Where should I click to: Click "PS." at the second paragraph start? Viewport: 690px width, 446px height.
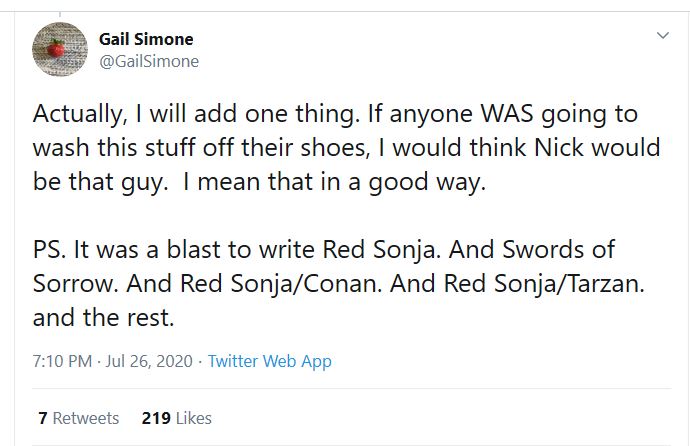(51, 250)
